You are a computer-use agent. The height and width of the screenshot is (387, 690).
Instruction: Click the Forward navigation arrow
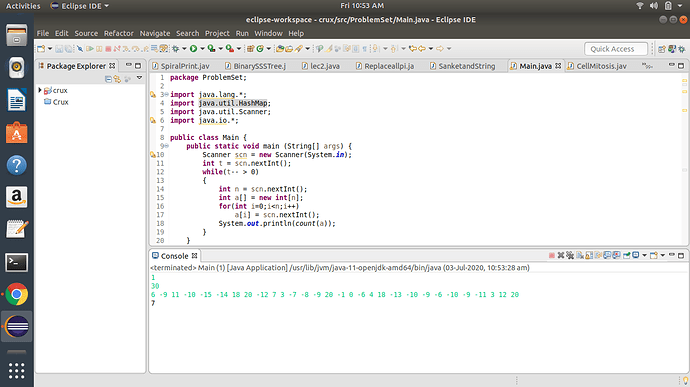(440, 48)
